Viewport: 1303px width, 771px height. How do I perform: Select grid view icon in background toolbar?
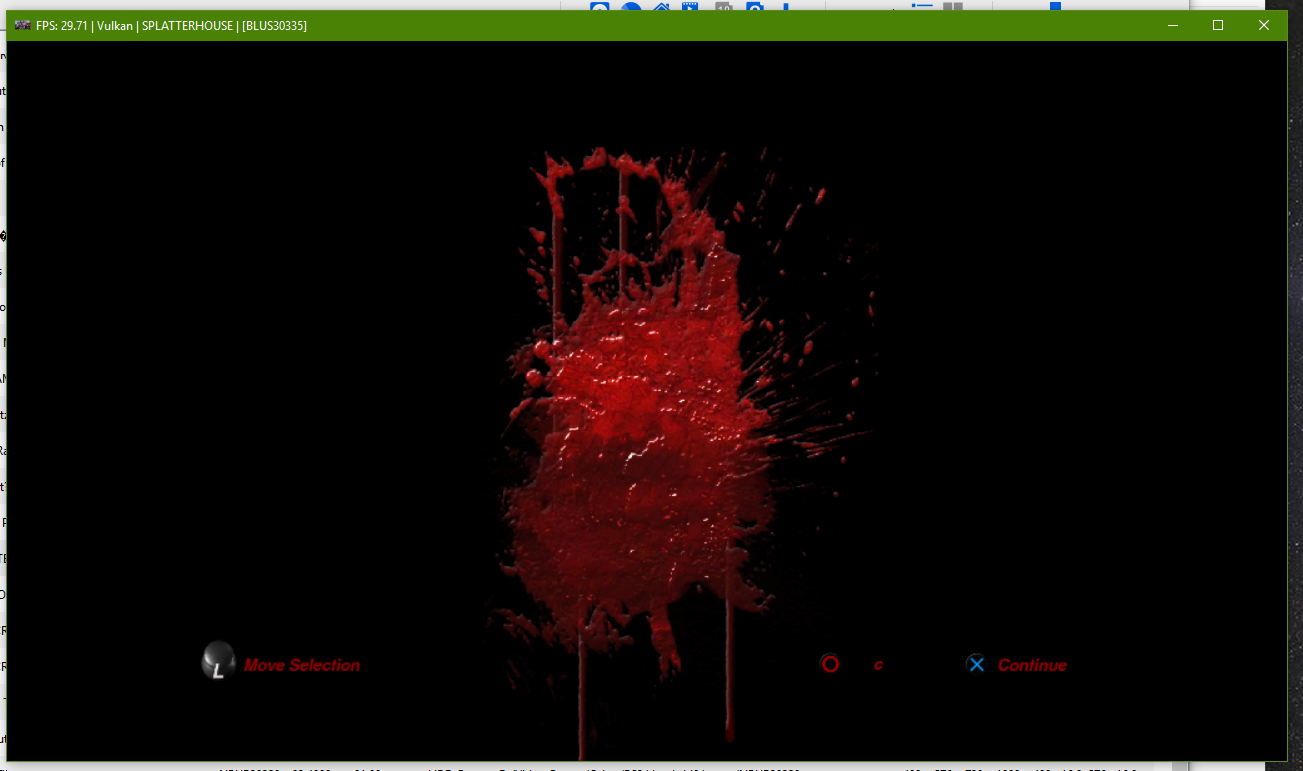pyautogui.click(x=953, y=5)
